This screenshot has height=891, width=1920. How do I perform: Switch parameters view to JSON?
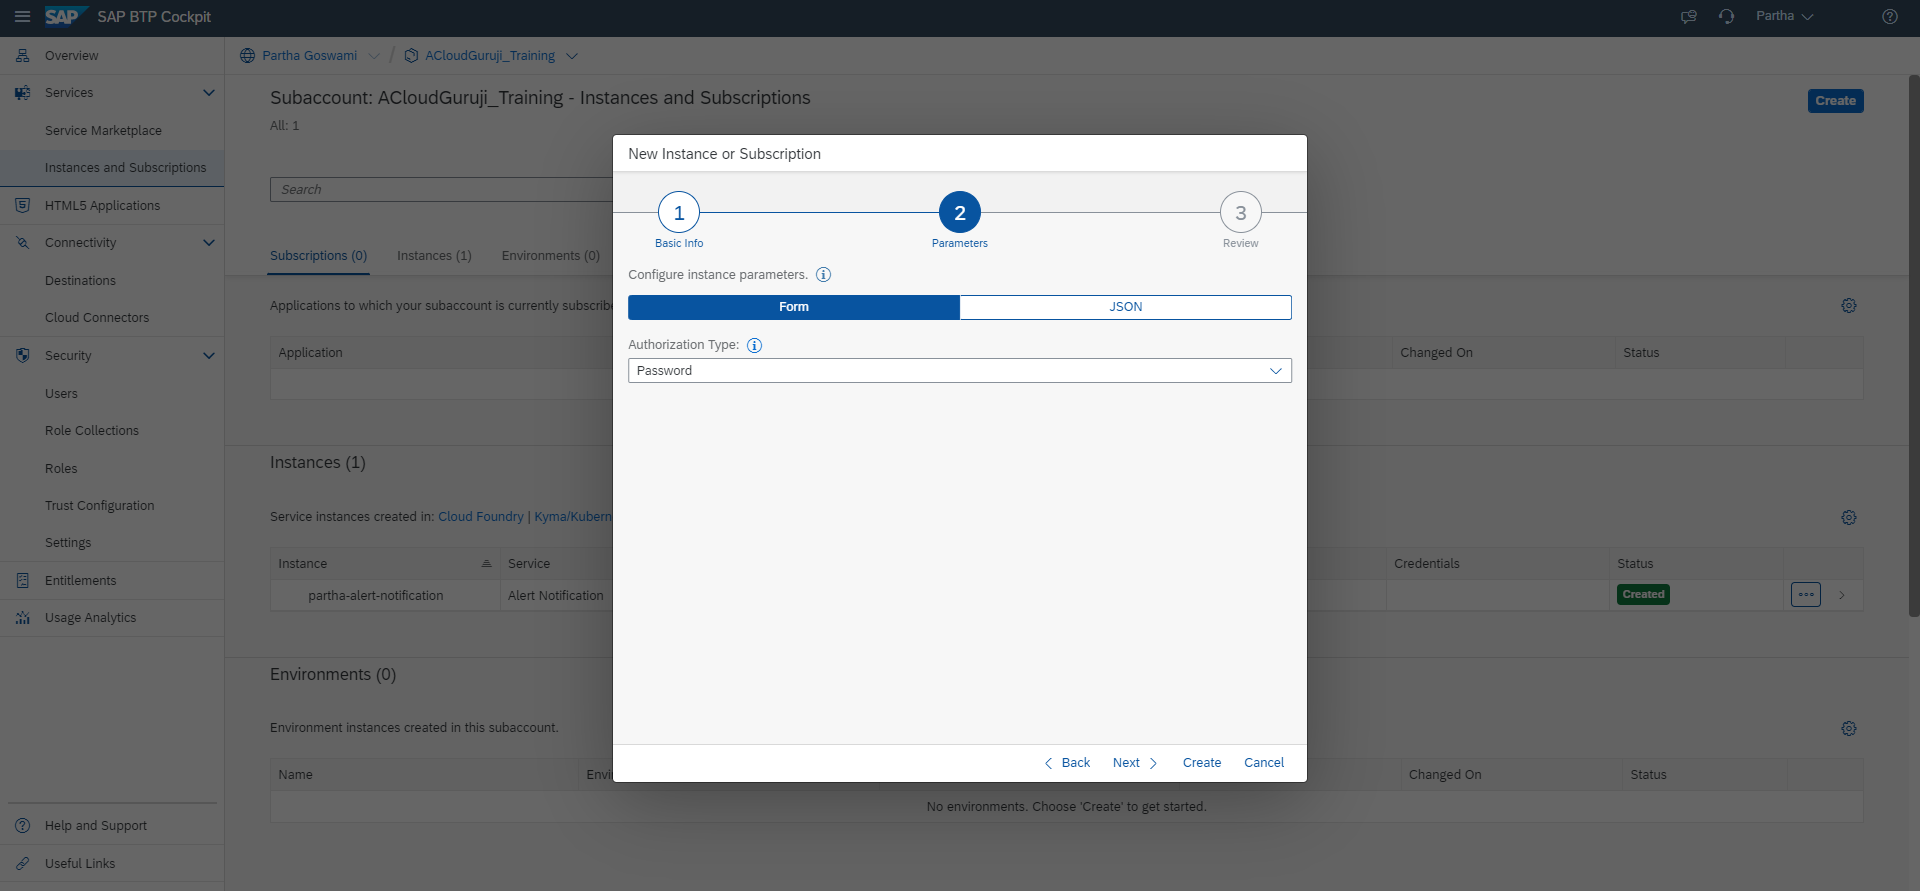tap(1125, 307)
